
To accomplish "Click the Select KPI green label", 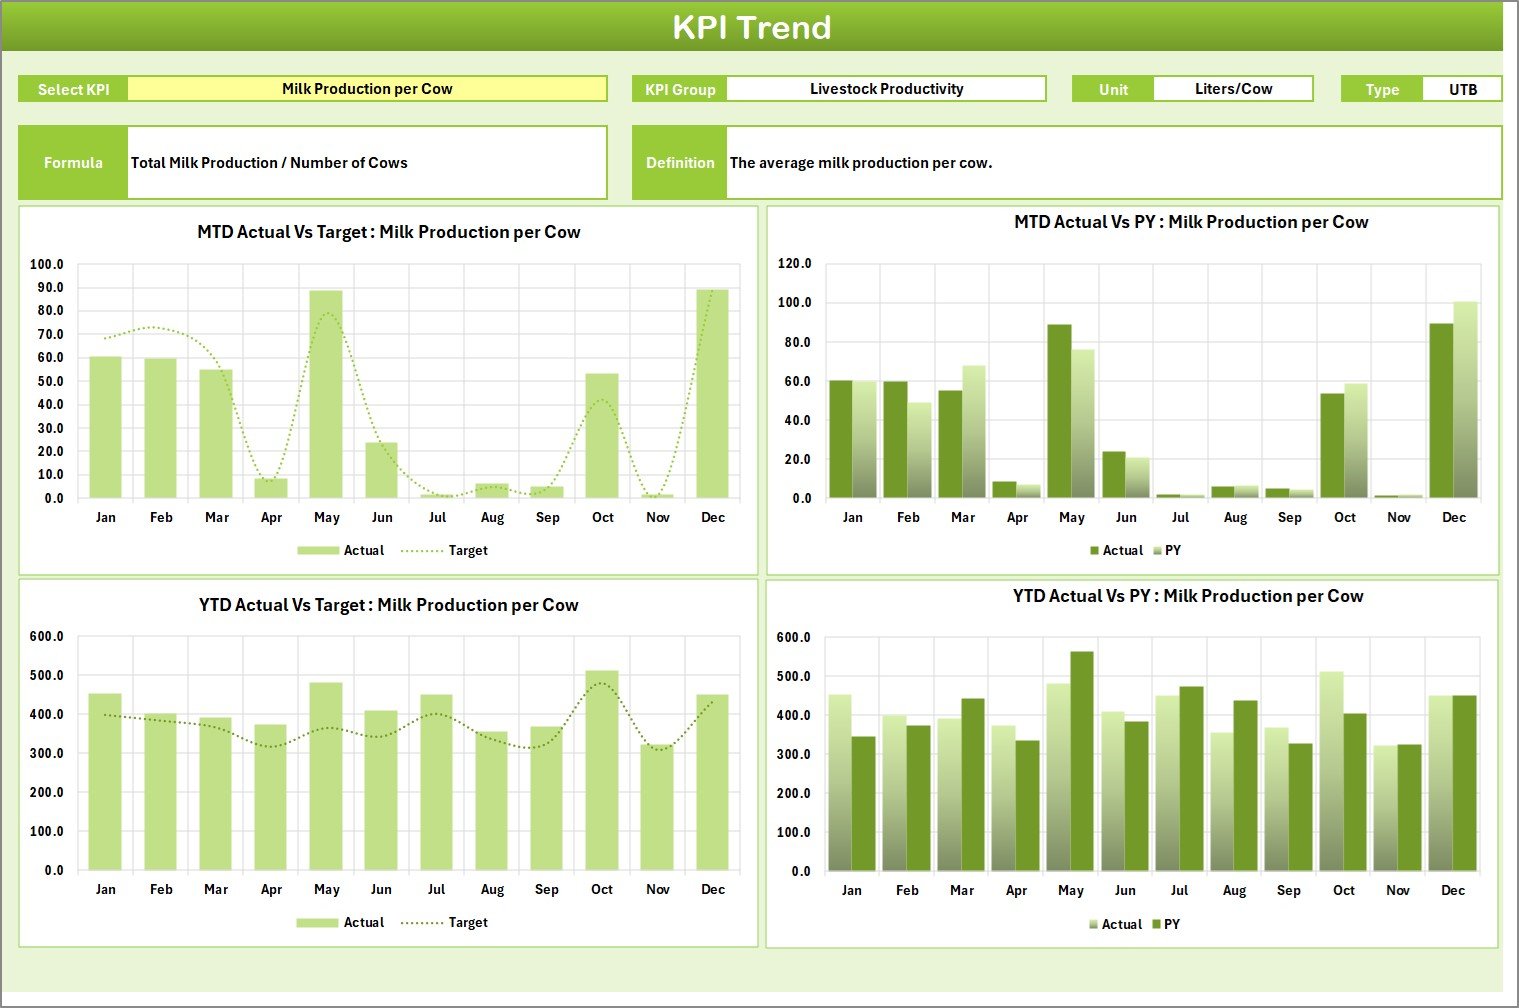I will (73, 90).
